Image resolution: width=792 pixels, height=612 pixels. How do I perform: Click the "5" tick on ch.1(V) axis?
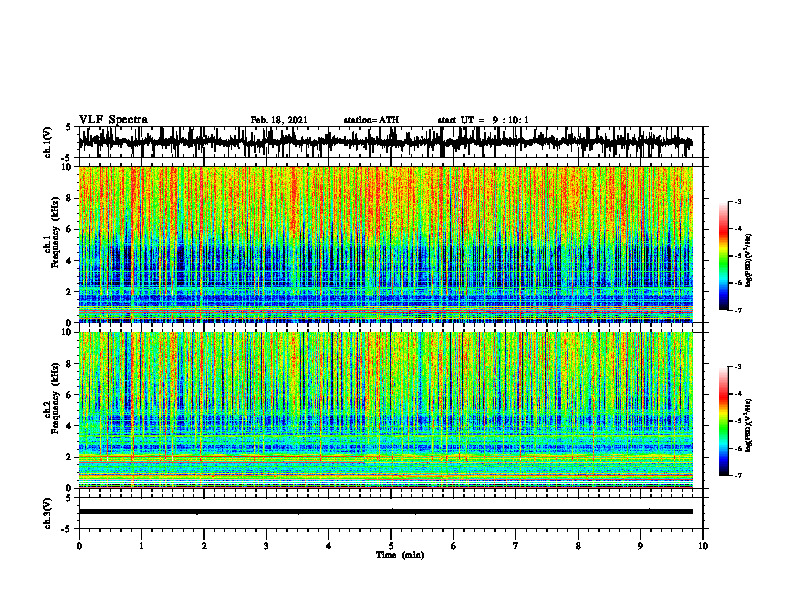click(68, 128)
